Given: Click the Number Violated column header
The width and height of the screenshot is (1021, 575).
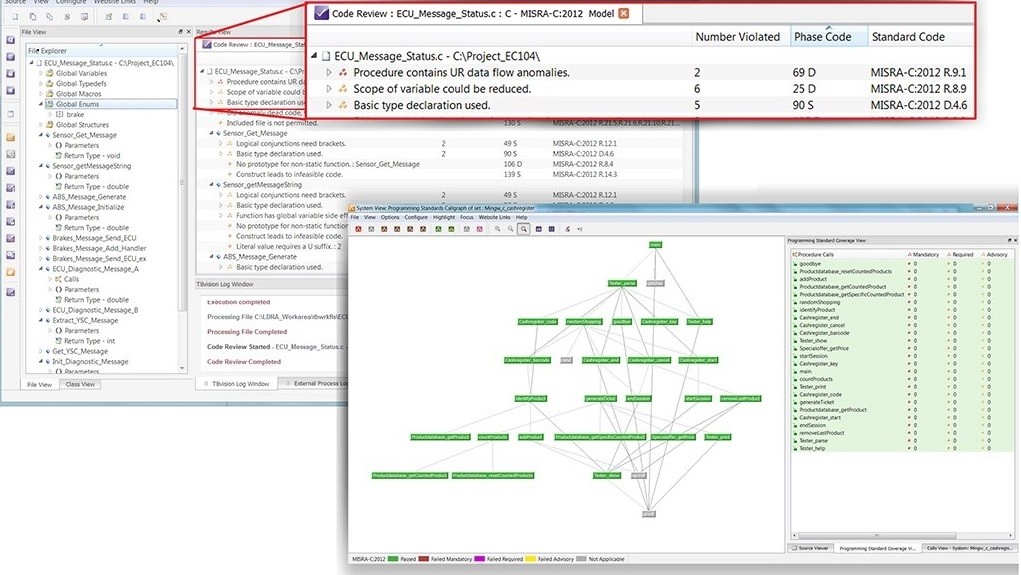Looking at the screenshot, I should click(737, 37).
